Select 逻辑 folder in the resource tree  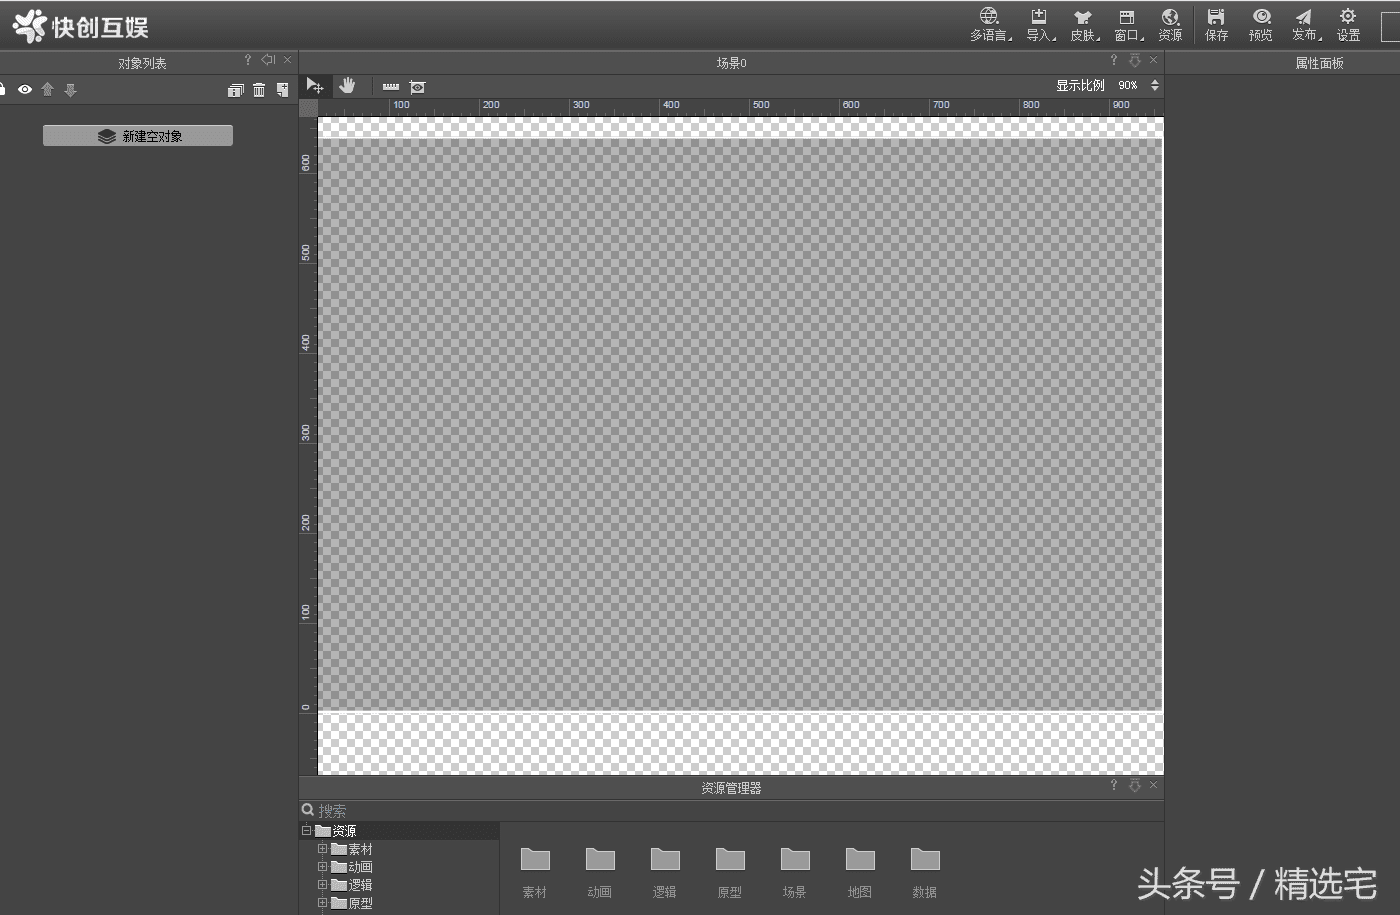coord(352,885)
